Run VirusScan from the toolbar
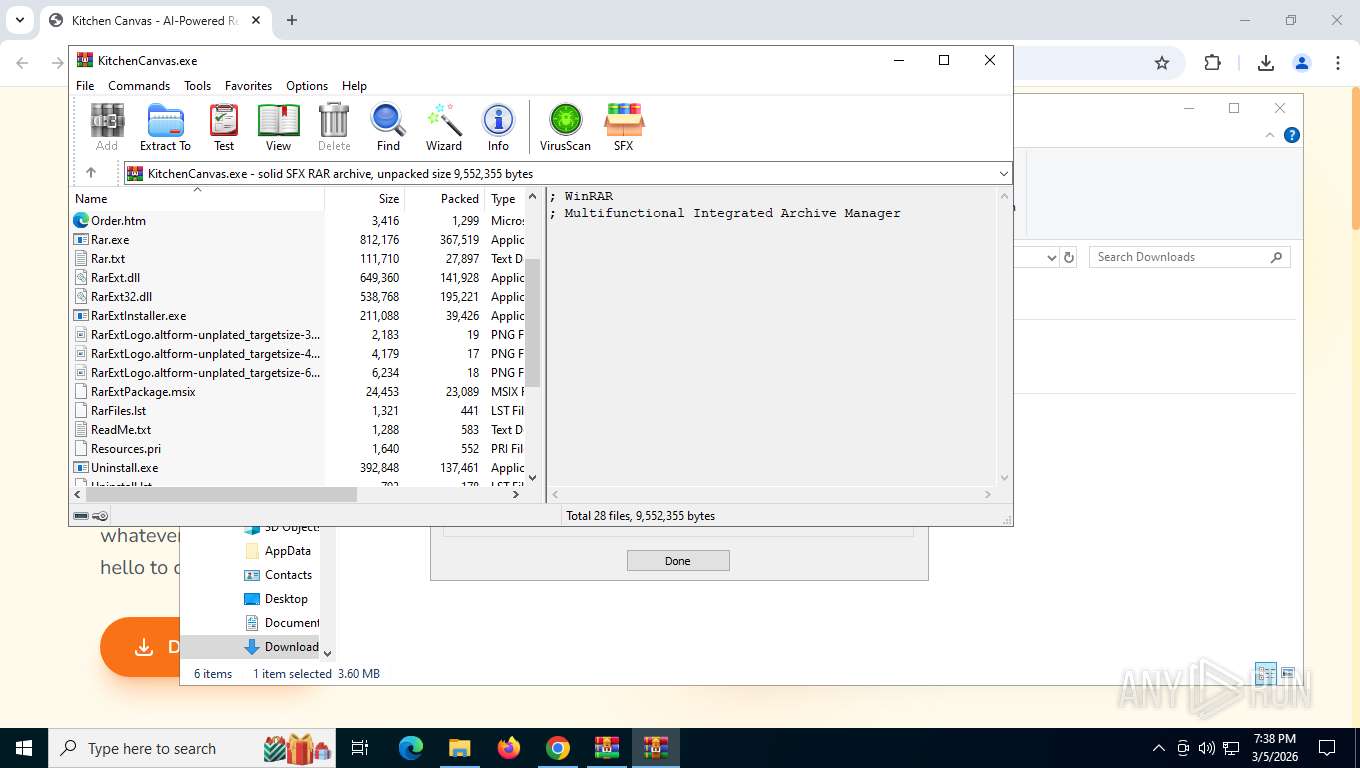Screen dimensions: 1360x768 [x=565, y=127]
